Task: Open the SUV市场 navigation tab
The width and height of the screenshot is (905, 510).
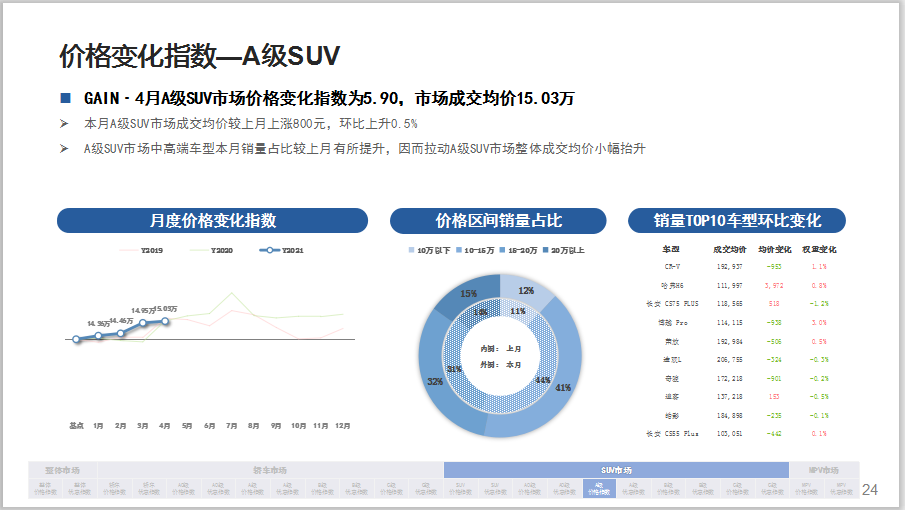Action: 615,470
